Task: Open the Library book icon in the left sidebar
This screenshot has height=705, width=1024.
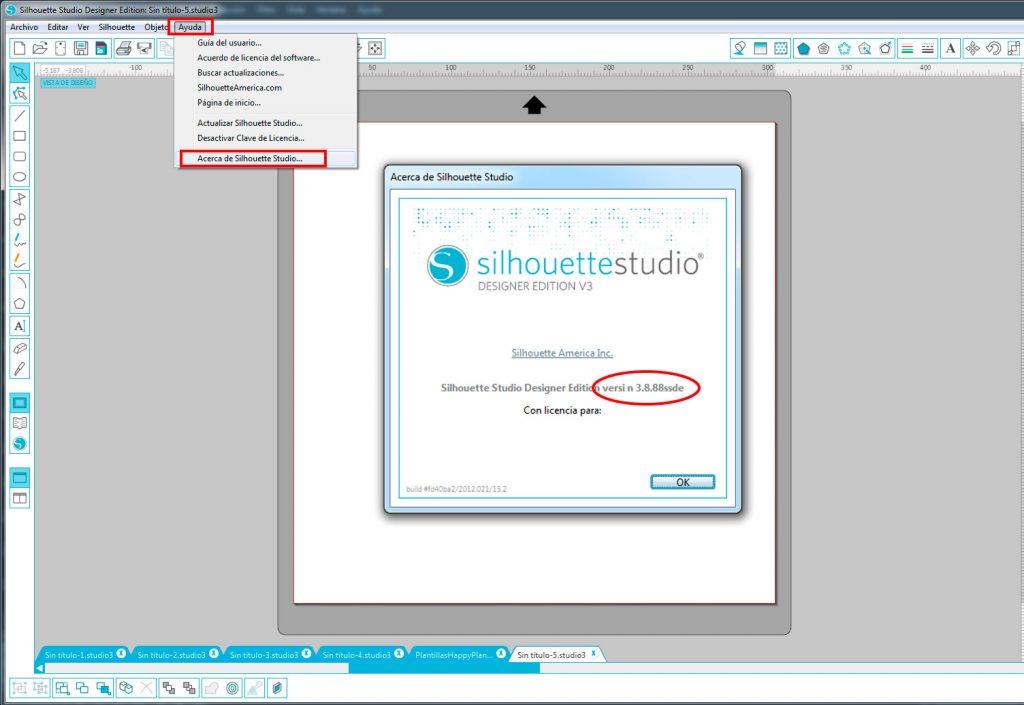Action: [x=20, y=423]
